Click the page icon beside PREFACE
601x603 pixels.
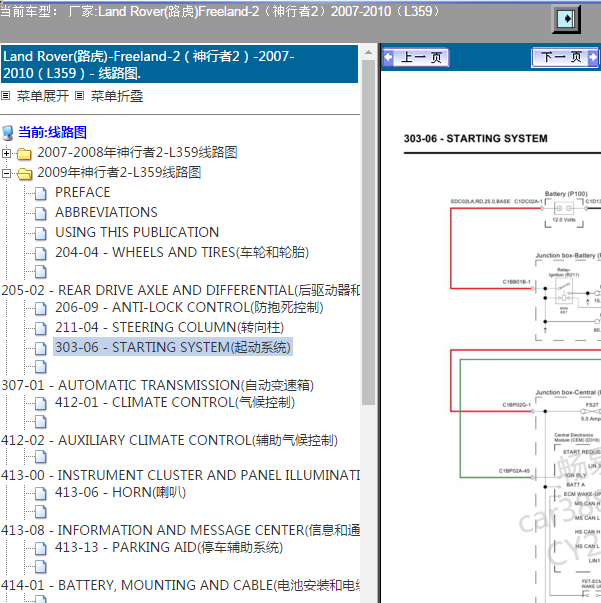click(40, 194)
